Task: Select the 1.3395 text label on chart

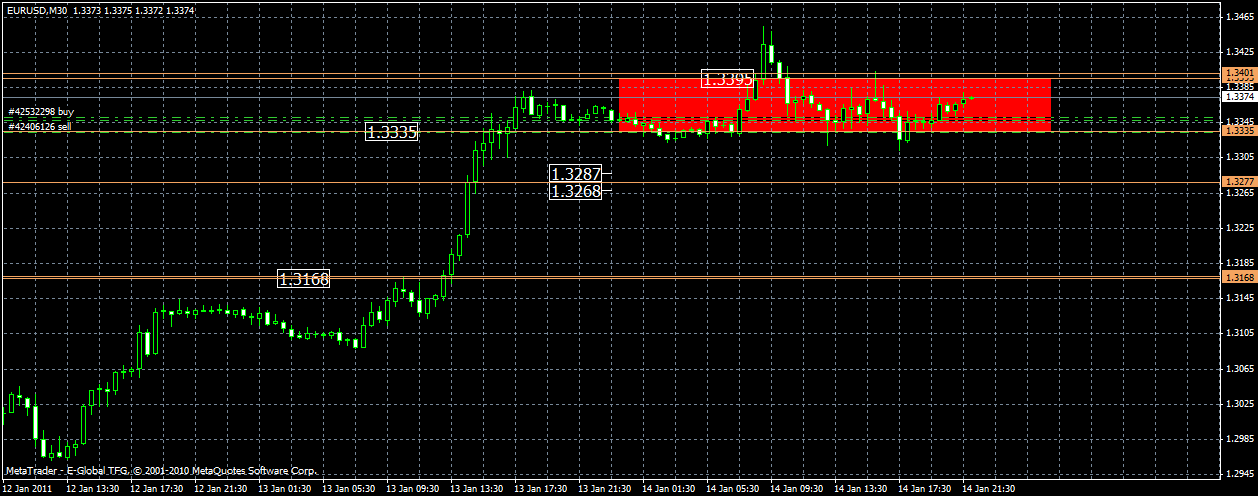Action: [727, 79]
